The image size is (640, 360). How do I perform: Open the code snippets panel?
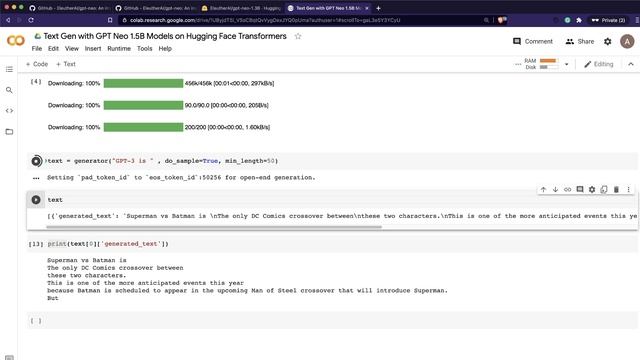click(x=9, y=111)
